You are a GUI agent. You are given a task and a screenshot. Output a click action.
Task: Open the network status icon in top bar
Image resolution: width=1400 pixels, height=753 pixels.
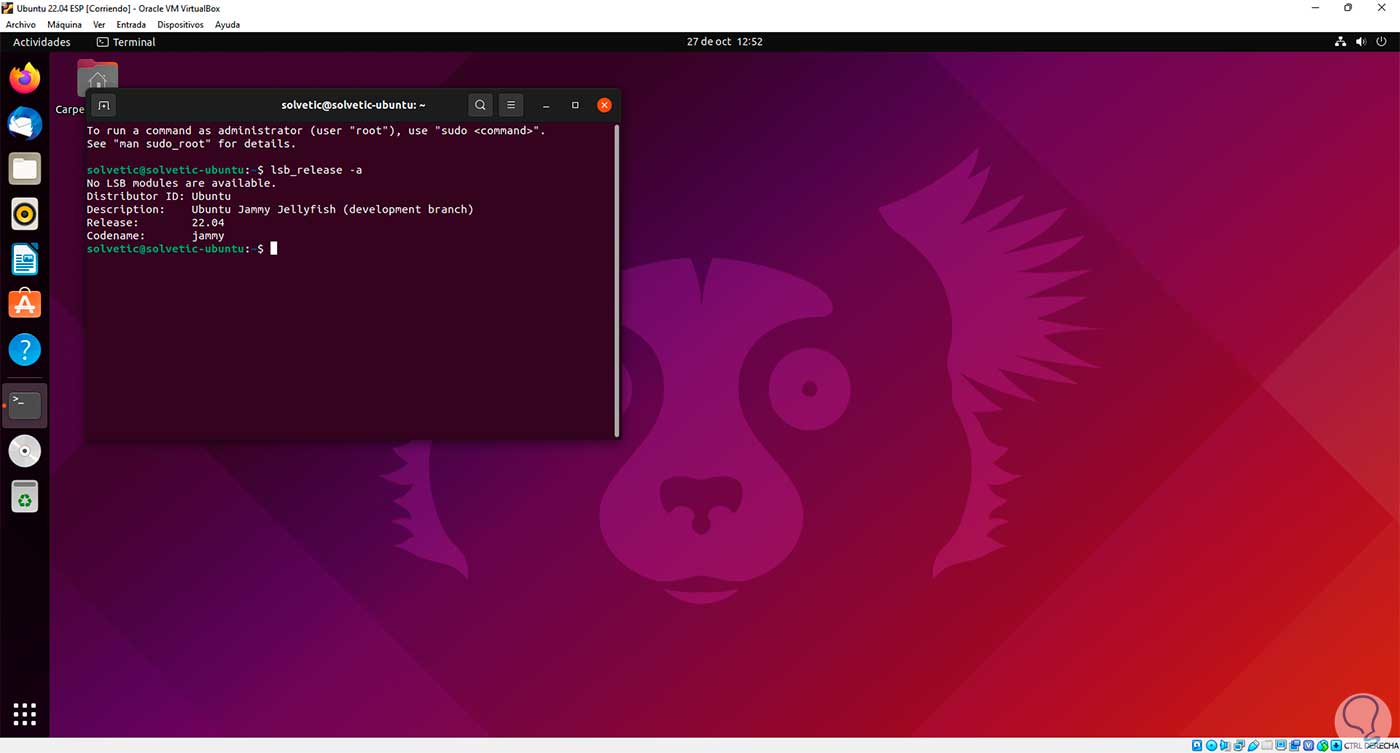1340,42
